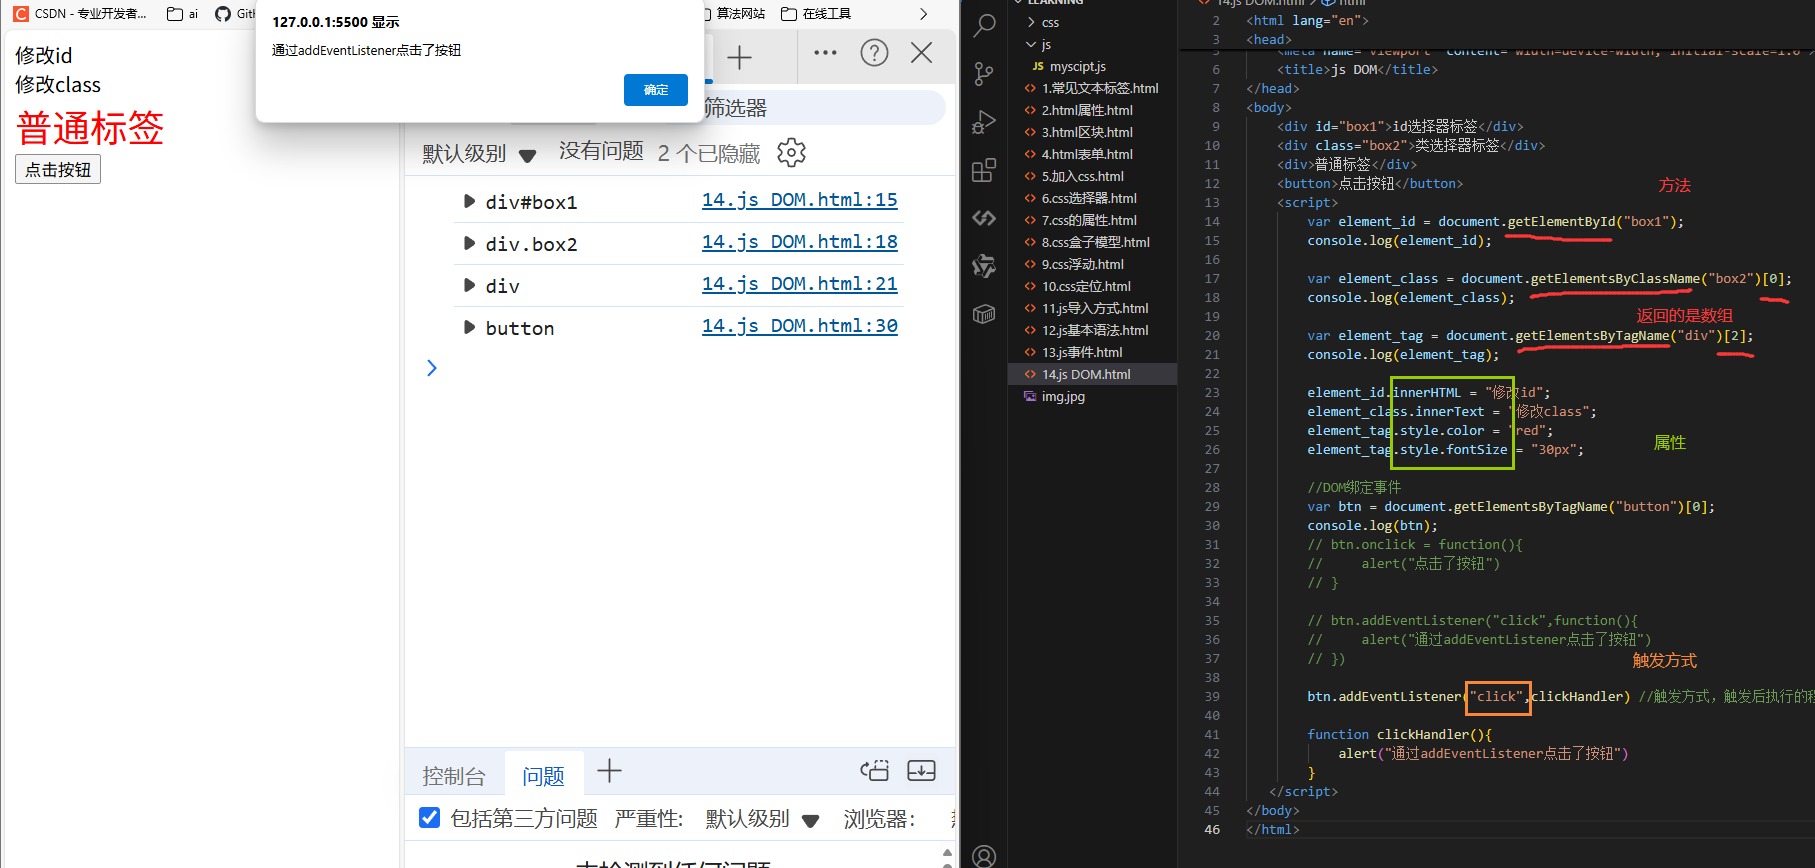
Task: Open source link 14.js_DOM.html:21
Action: (800, 284)
